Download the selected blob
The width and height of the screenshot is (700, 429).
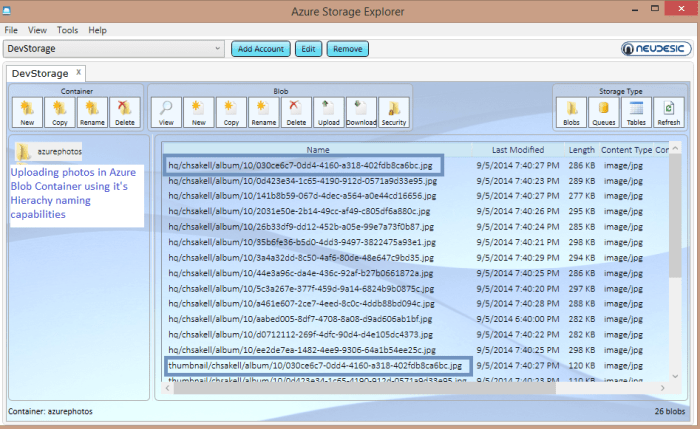pyautogui.click(x=361, y=112)
